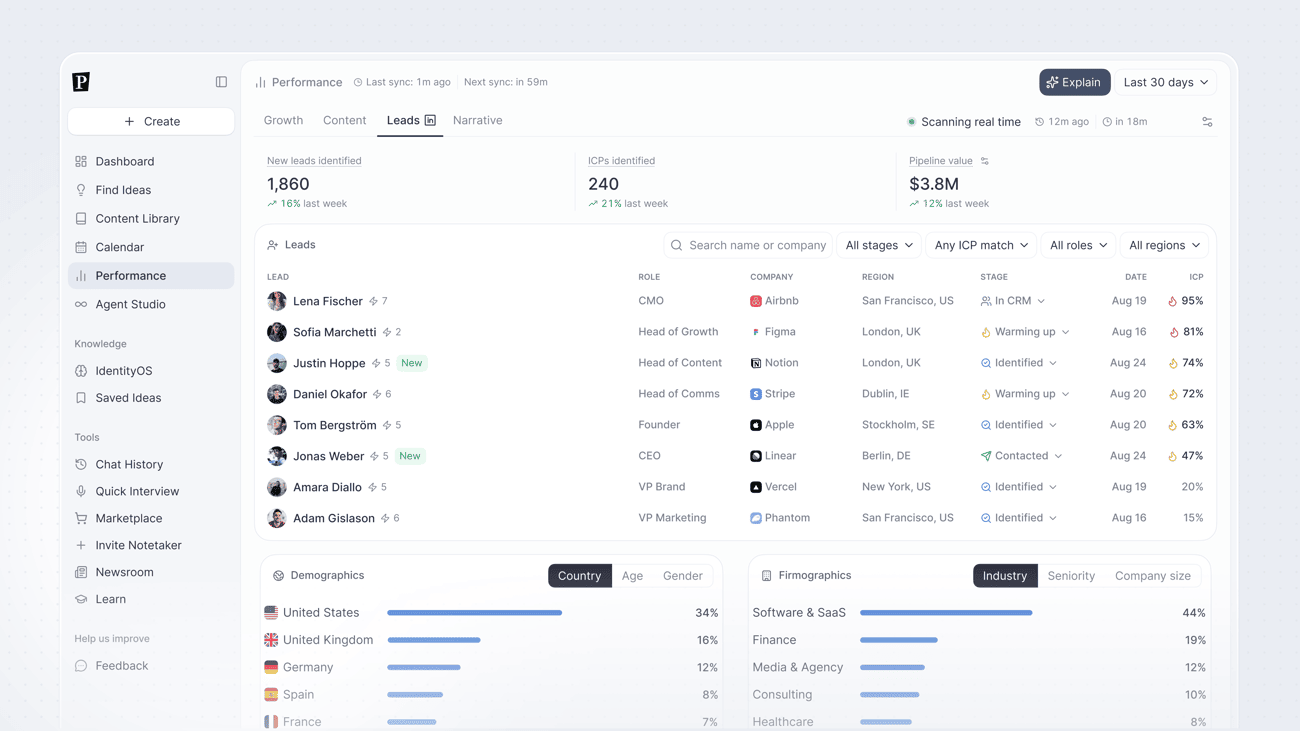Click the Create button
The height and width of the screenshot is (731, 1300).
(x=151, y=121)
